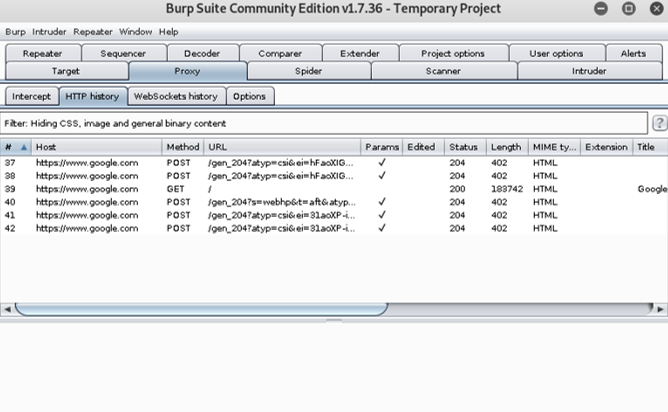Click the left scrollbar arrow
This screenshot has width=668, height=412.
coord(7,309)
